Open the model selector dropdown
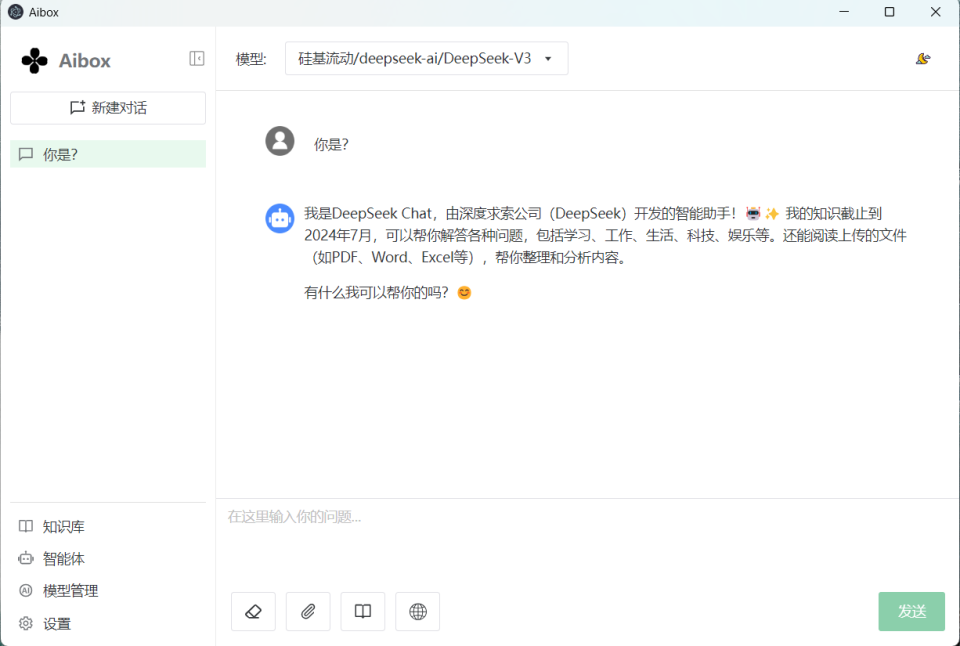960x646 pixels. [427, 58]
